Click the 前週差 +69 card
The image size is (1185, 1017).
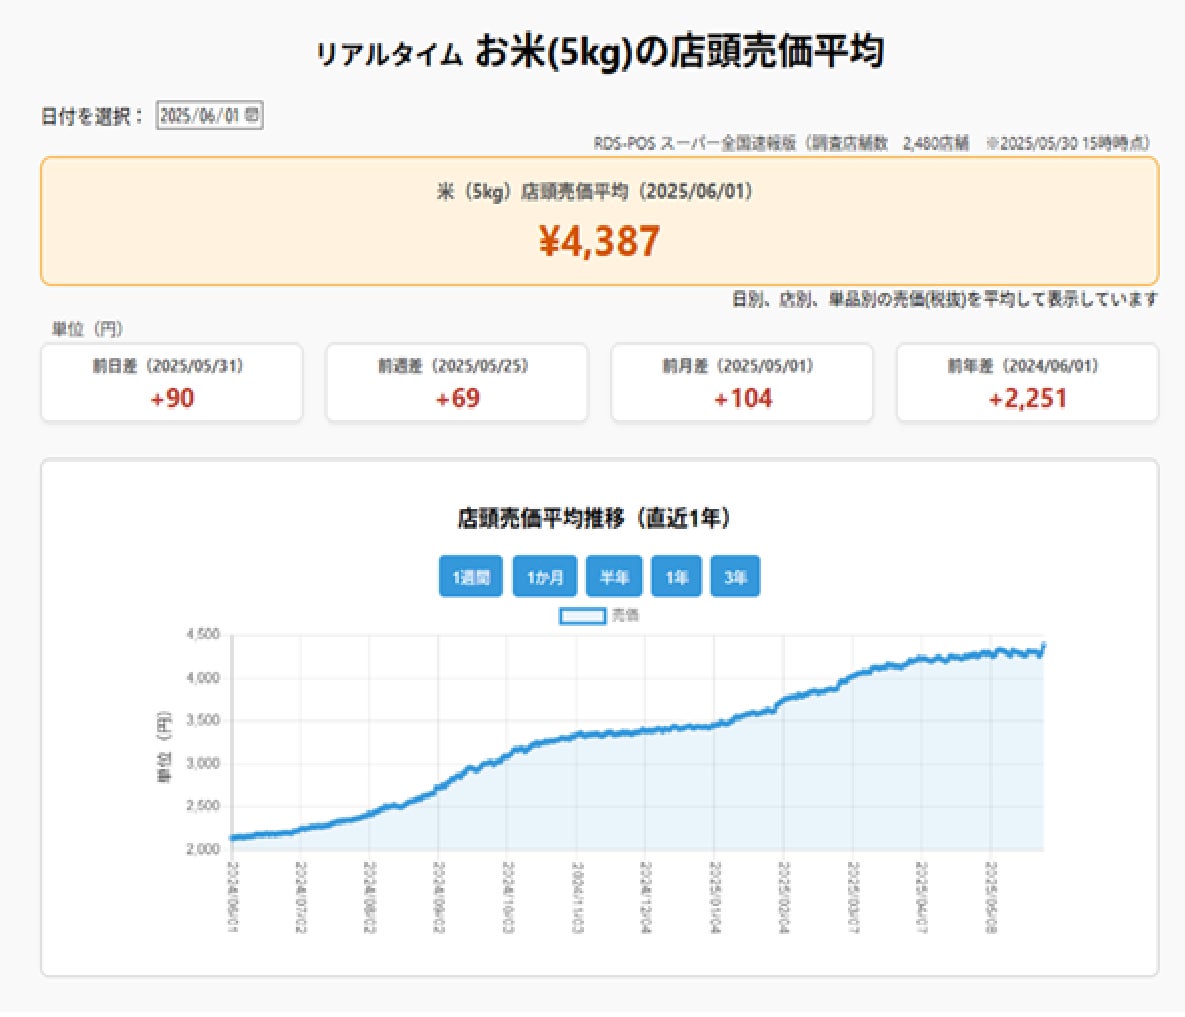click(456, 382)
